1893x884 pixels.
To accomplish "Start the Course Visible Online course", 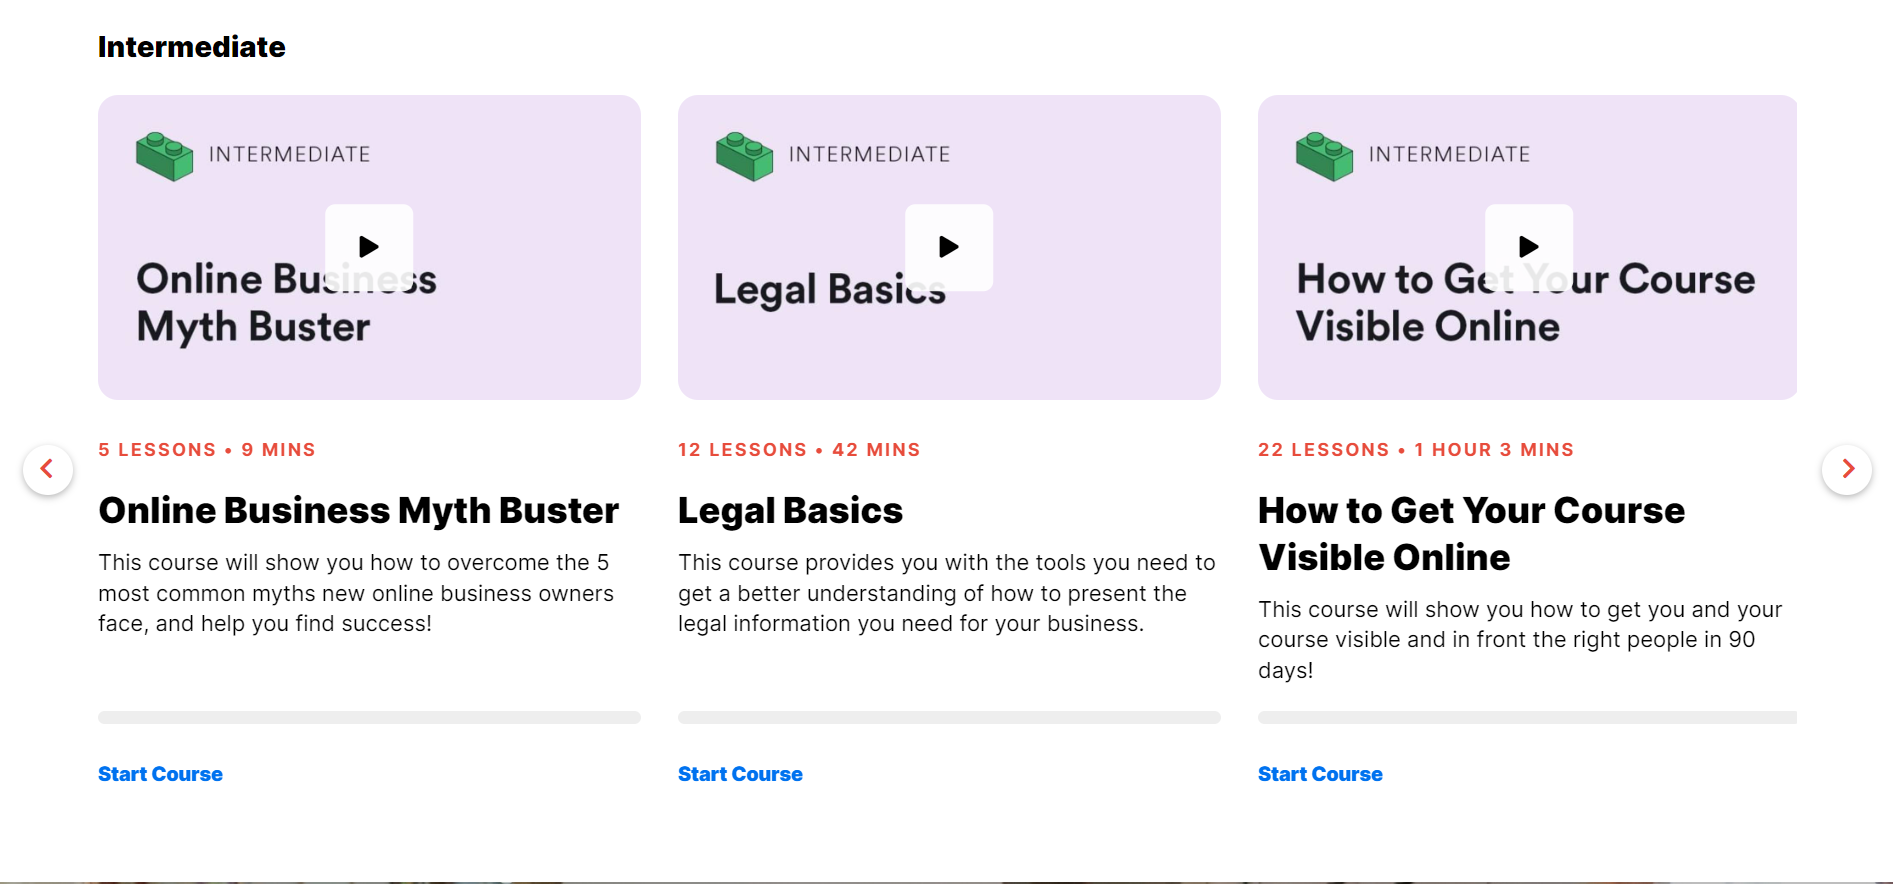I will tap(1320, 774).
